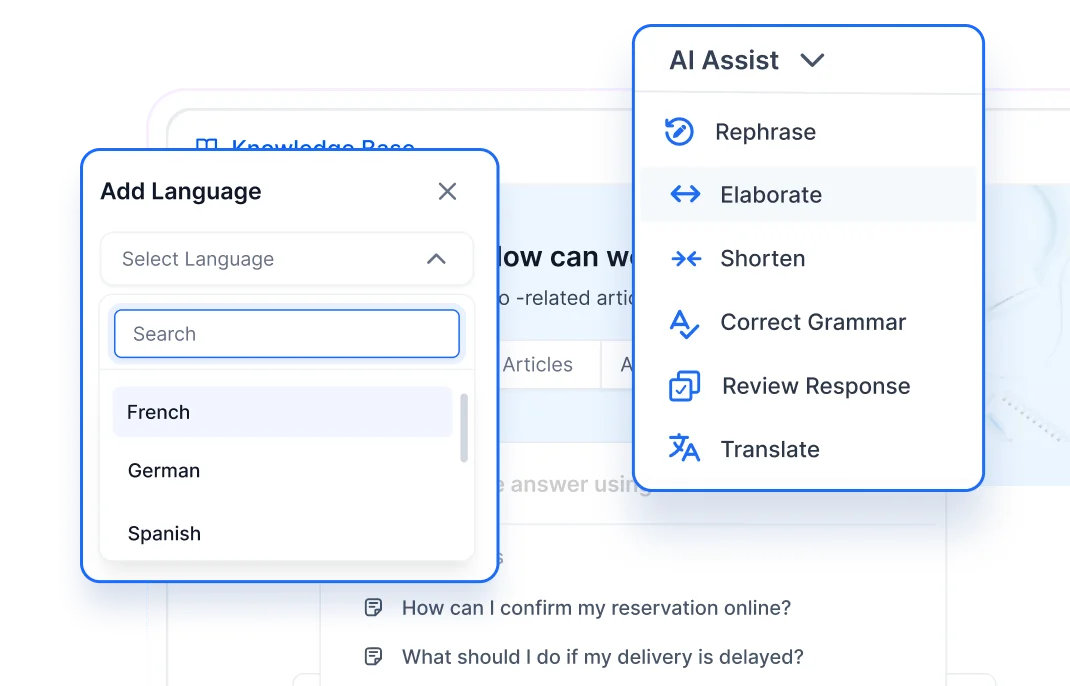Screen dimensions: 1070x686
Task: Select German in the language list
Action: [x=164, y=470]
